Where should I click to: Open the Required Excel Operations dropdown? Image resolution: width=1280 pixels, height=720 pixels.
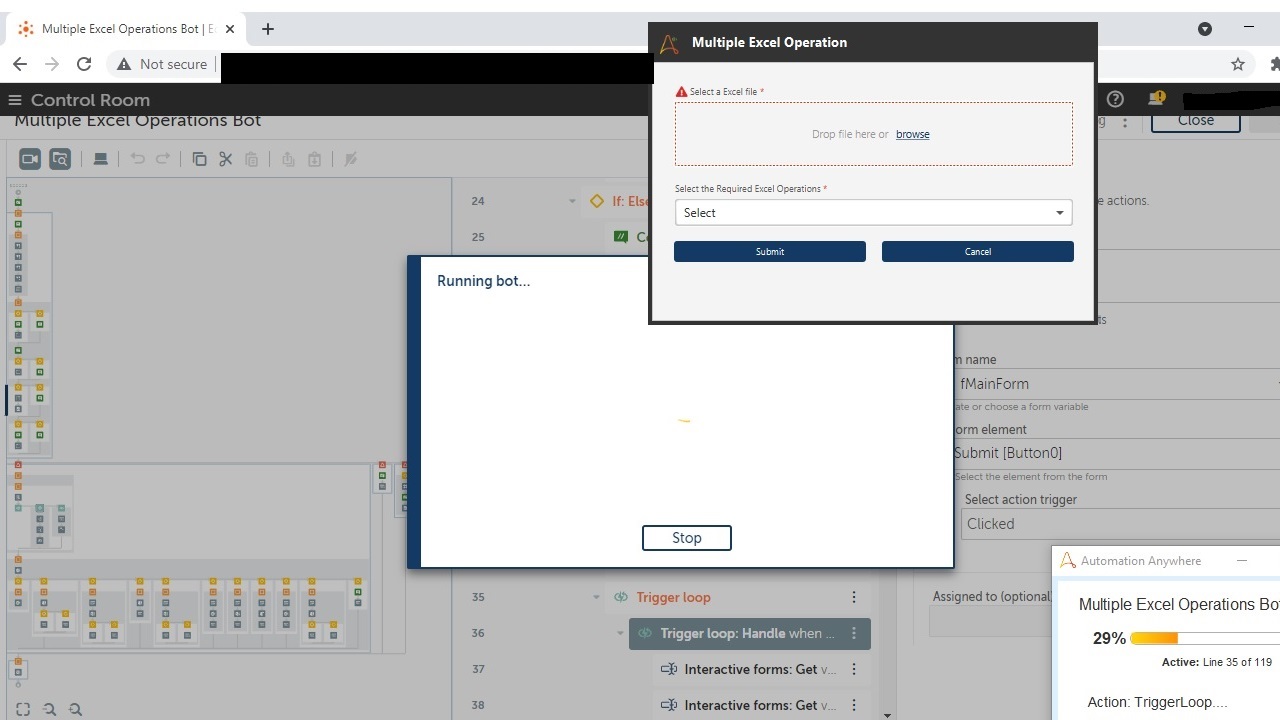pyautogui.click(x=873, y=213)
